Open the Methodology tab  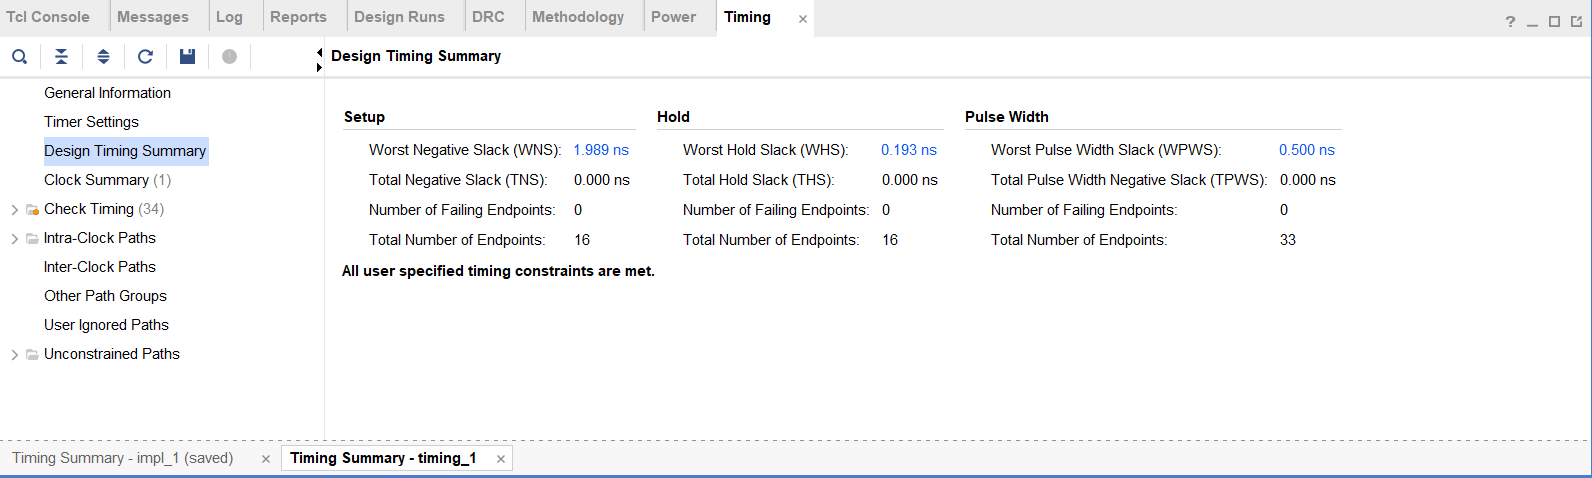pos(578,17)
